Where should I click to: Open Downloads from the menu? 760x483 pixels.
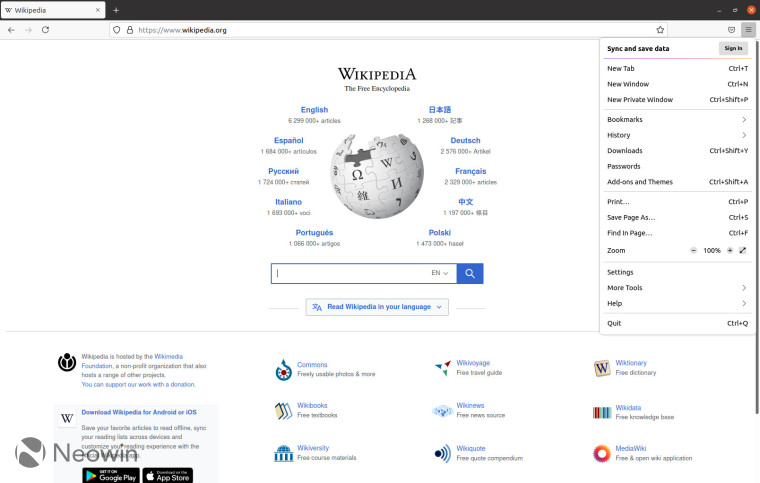click(677, 151)
